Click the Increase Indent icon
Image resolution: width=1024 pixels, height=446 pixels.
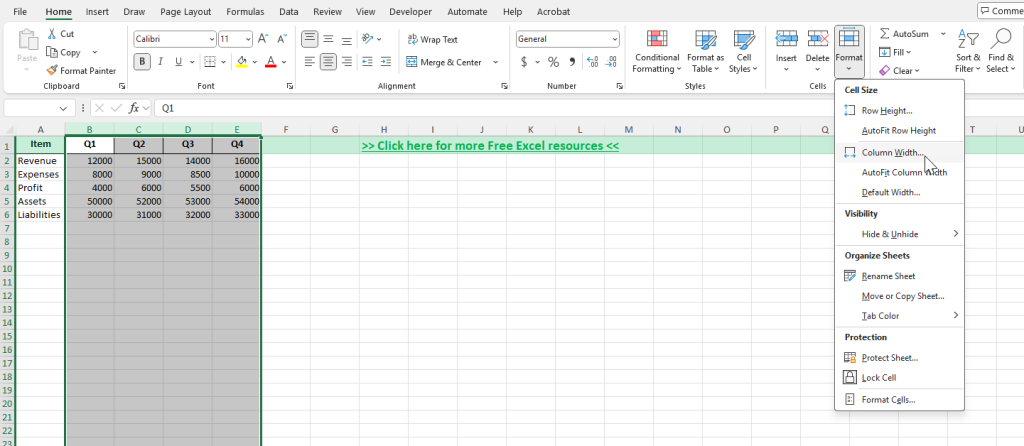(386, 62)
